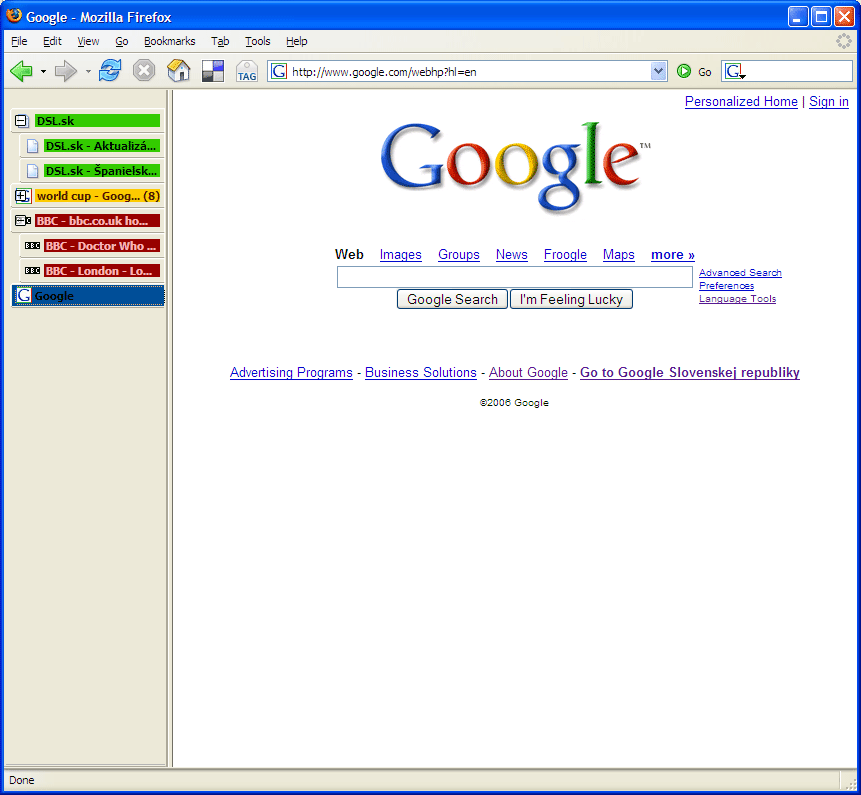
Task: Click the TAG toolbar icon
Action: (x=247, y=71)
